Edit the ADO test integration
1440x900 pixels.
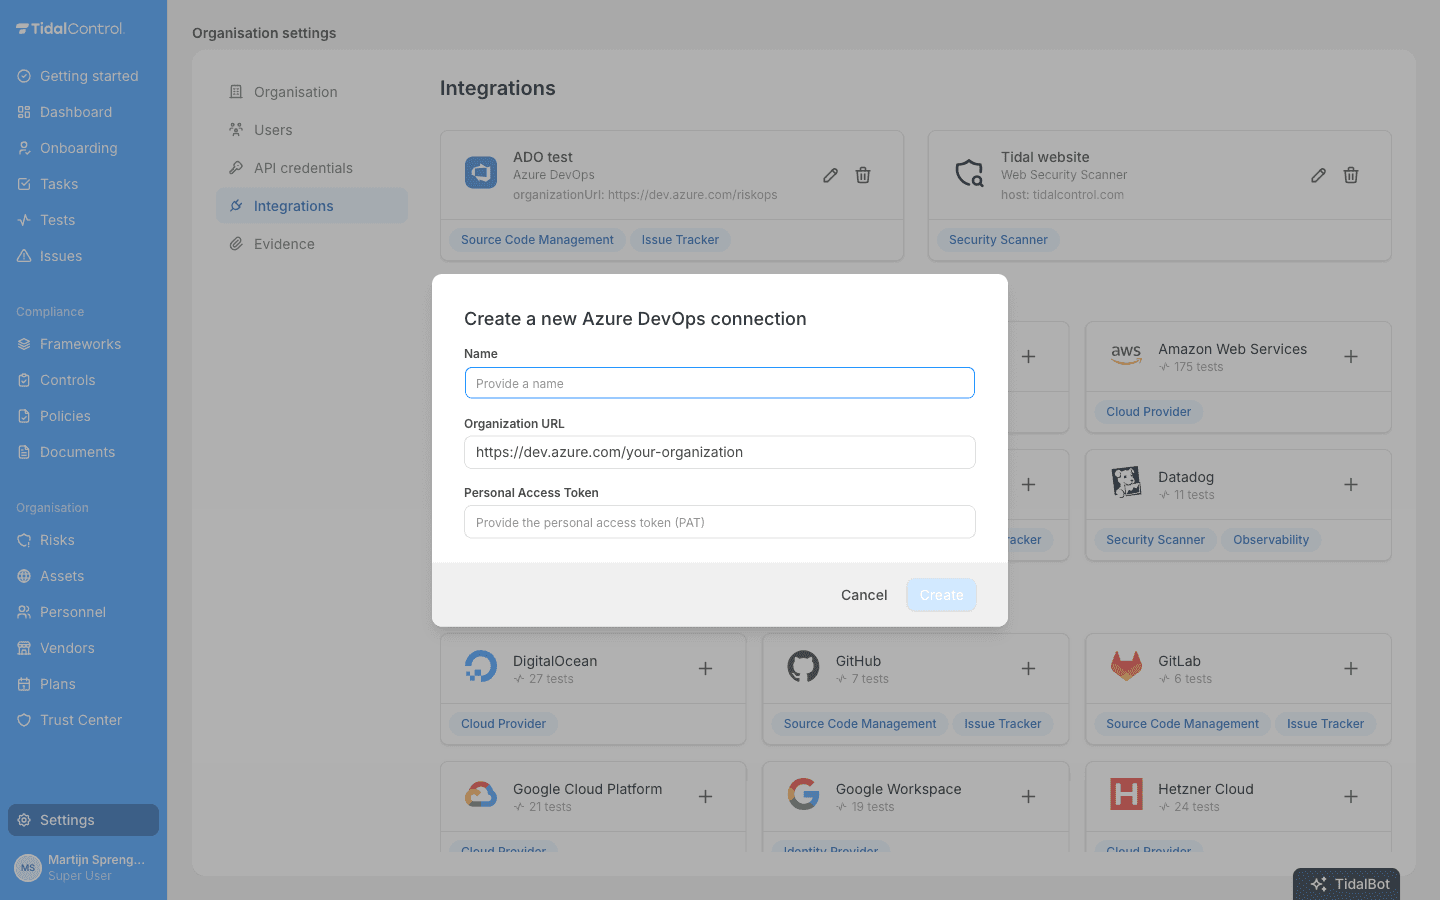[830, 175]
